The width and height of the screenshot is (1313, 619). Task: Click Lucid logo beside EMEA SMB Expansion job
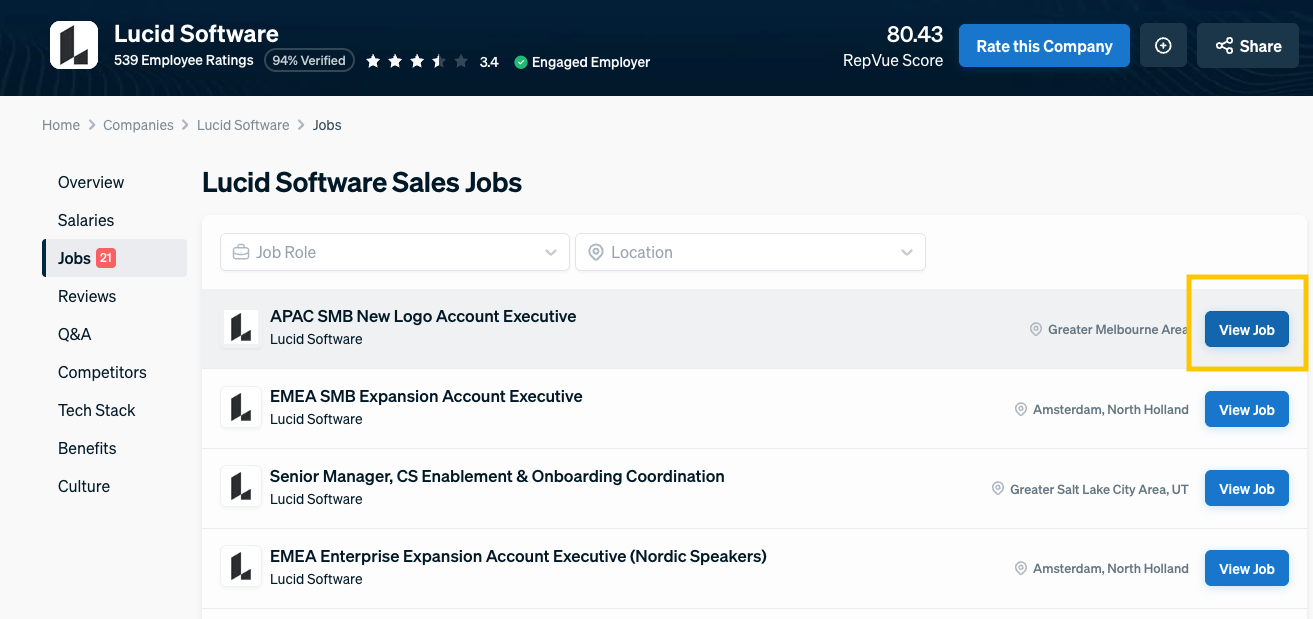(x=241, y=408)
